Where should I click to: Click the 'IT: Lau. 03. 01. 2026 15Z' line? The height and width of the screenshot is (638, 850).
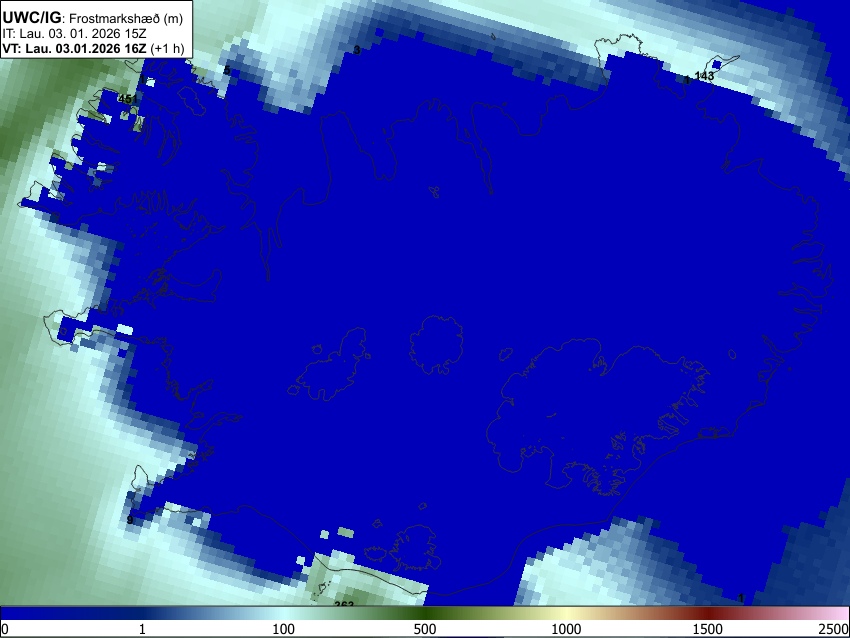(x=74, y=34)
